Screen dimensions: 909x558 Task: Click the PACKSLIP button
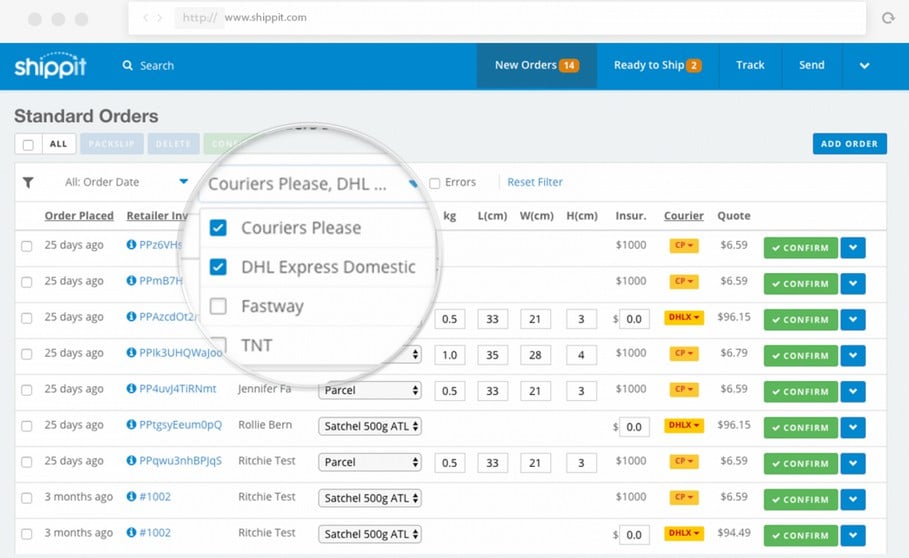[x=111, y=144]
